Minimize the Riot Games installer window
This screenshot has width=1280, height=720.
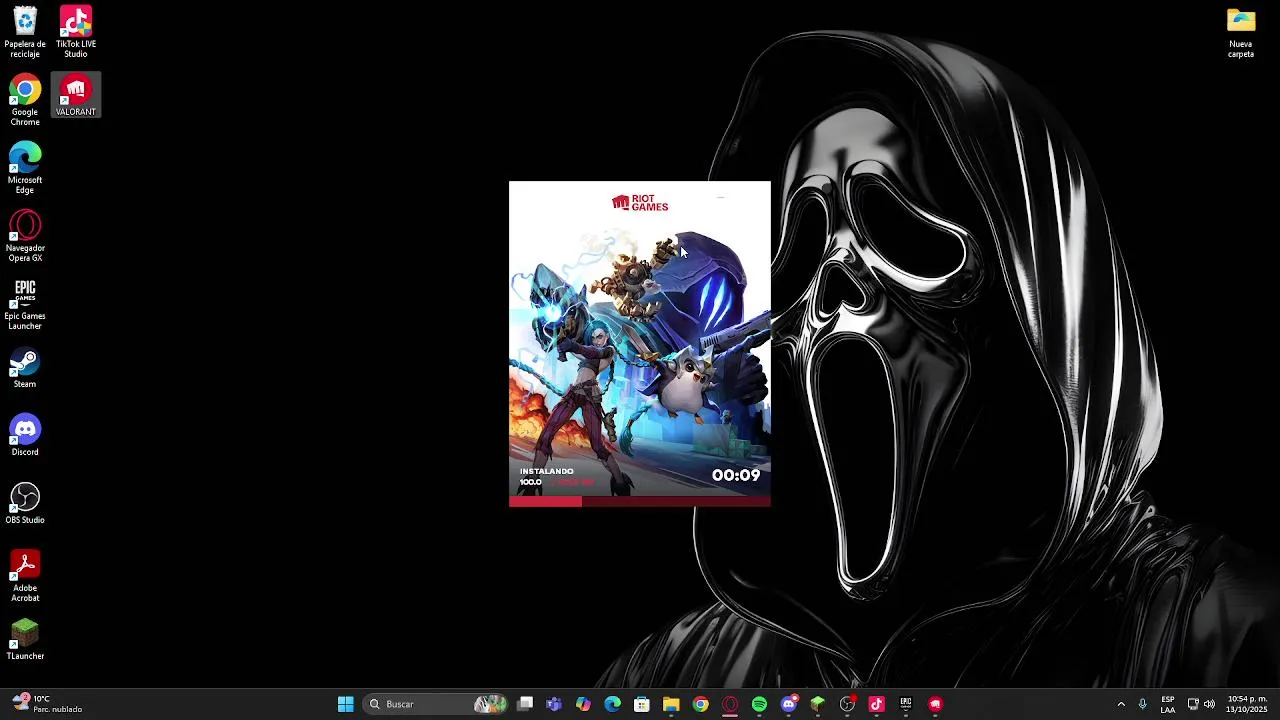point(720,197)
